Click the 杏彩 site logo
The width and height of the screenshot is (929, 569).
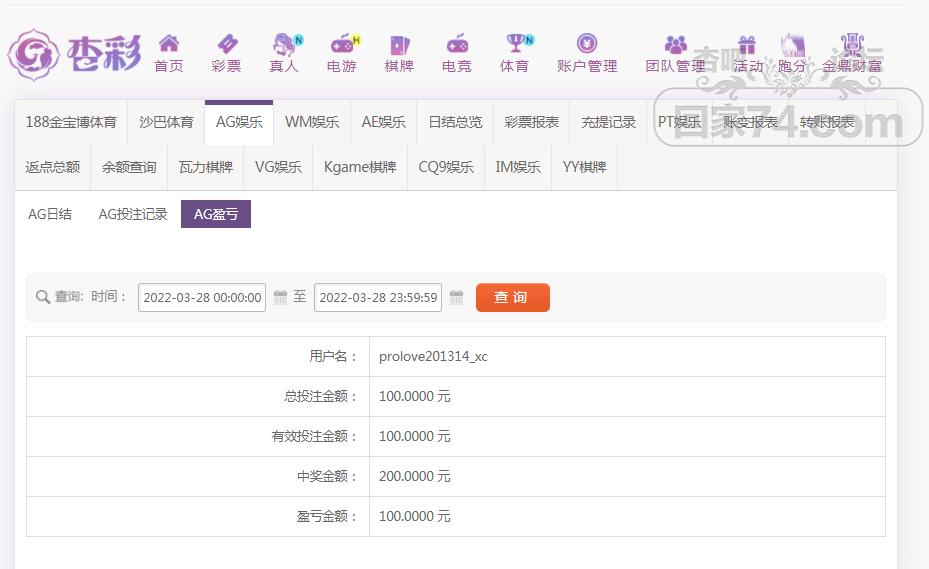(75, 52)
